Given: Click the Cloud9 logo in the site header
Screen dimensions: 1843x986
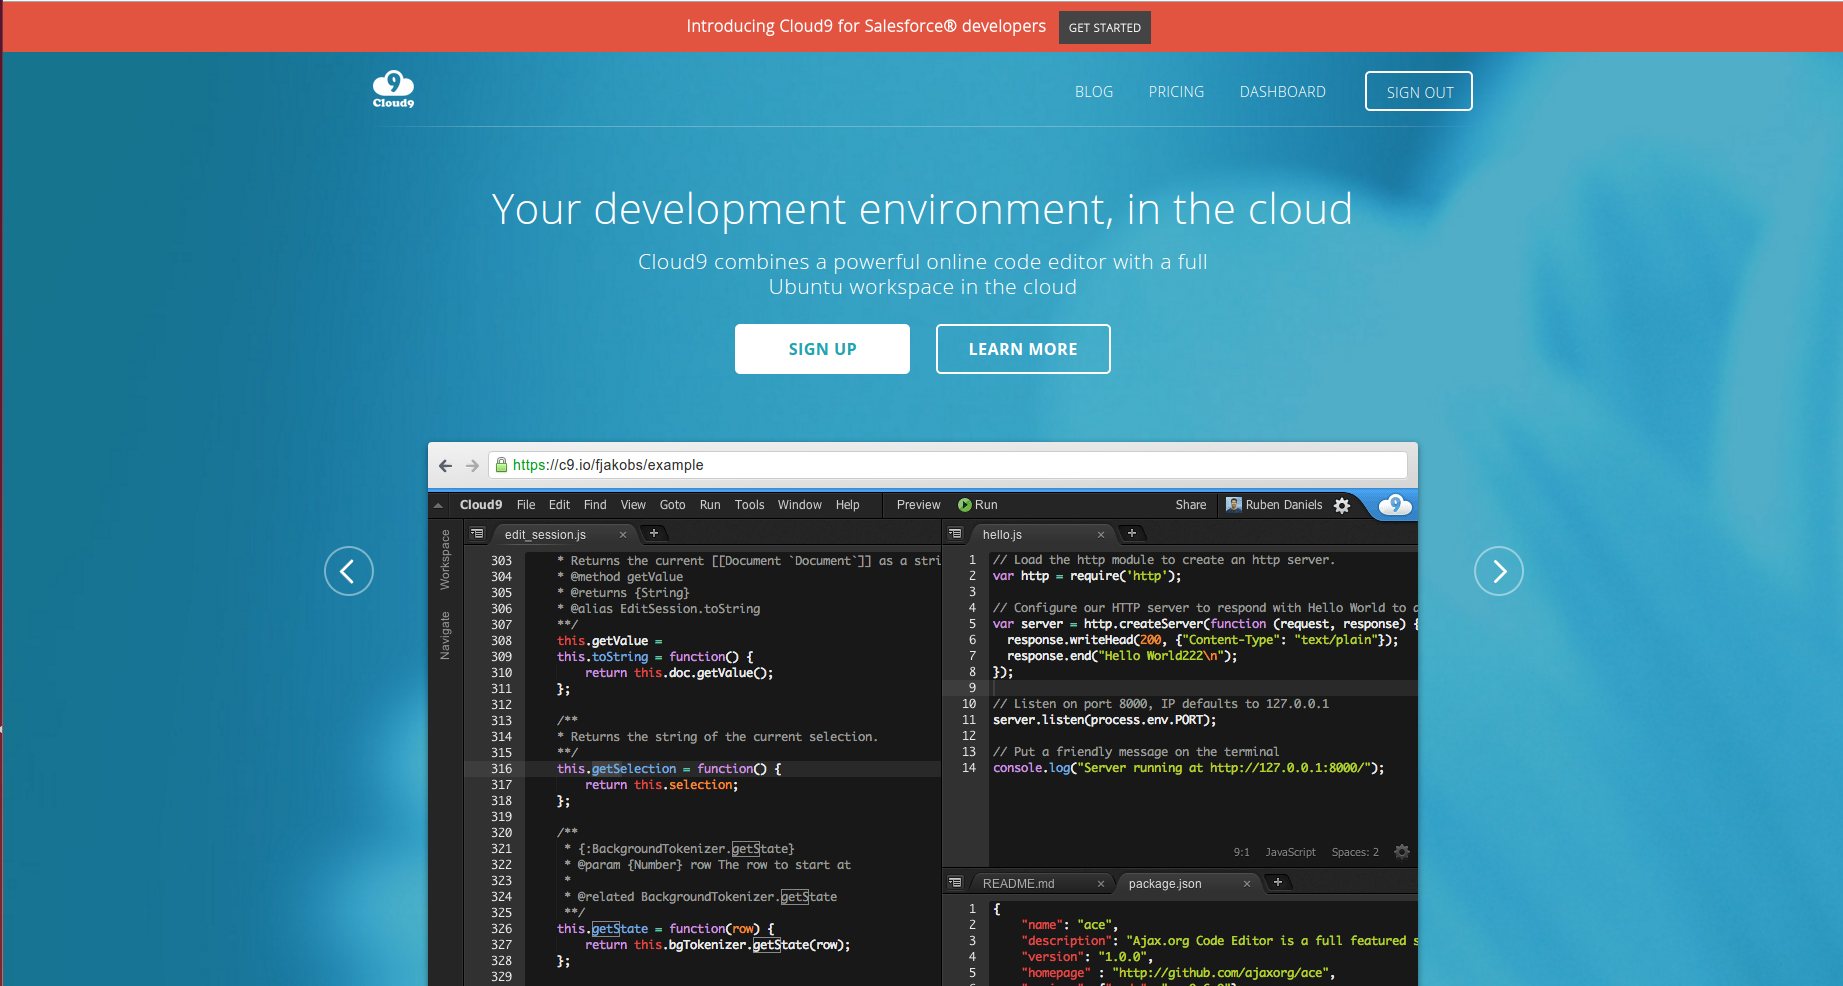Looking at the screenshot, I should tap(393, 90).
